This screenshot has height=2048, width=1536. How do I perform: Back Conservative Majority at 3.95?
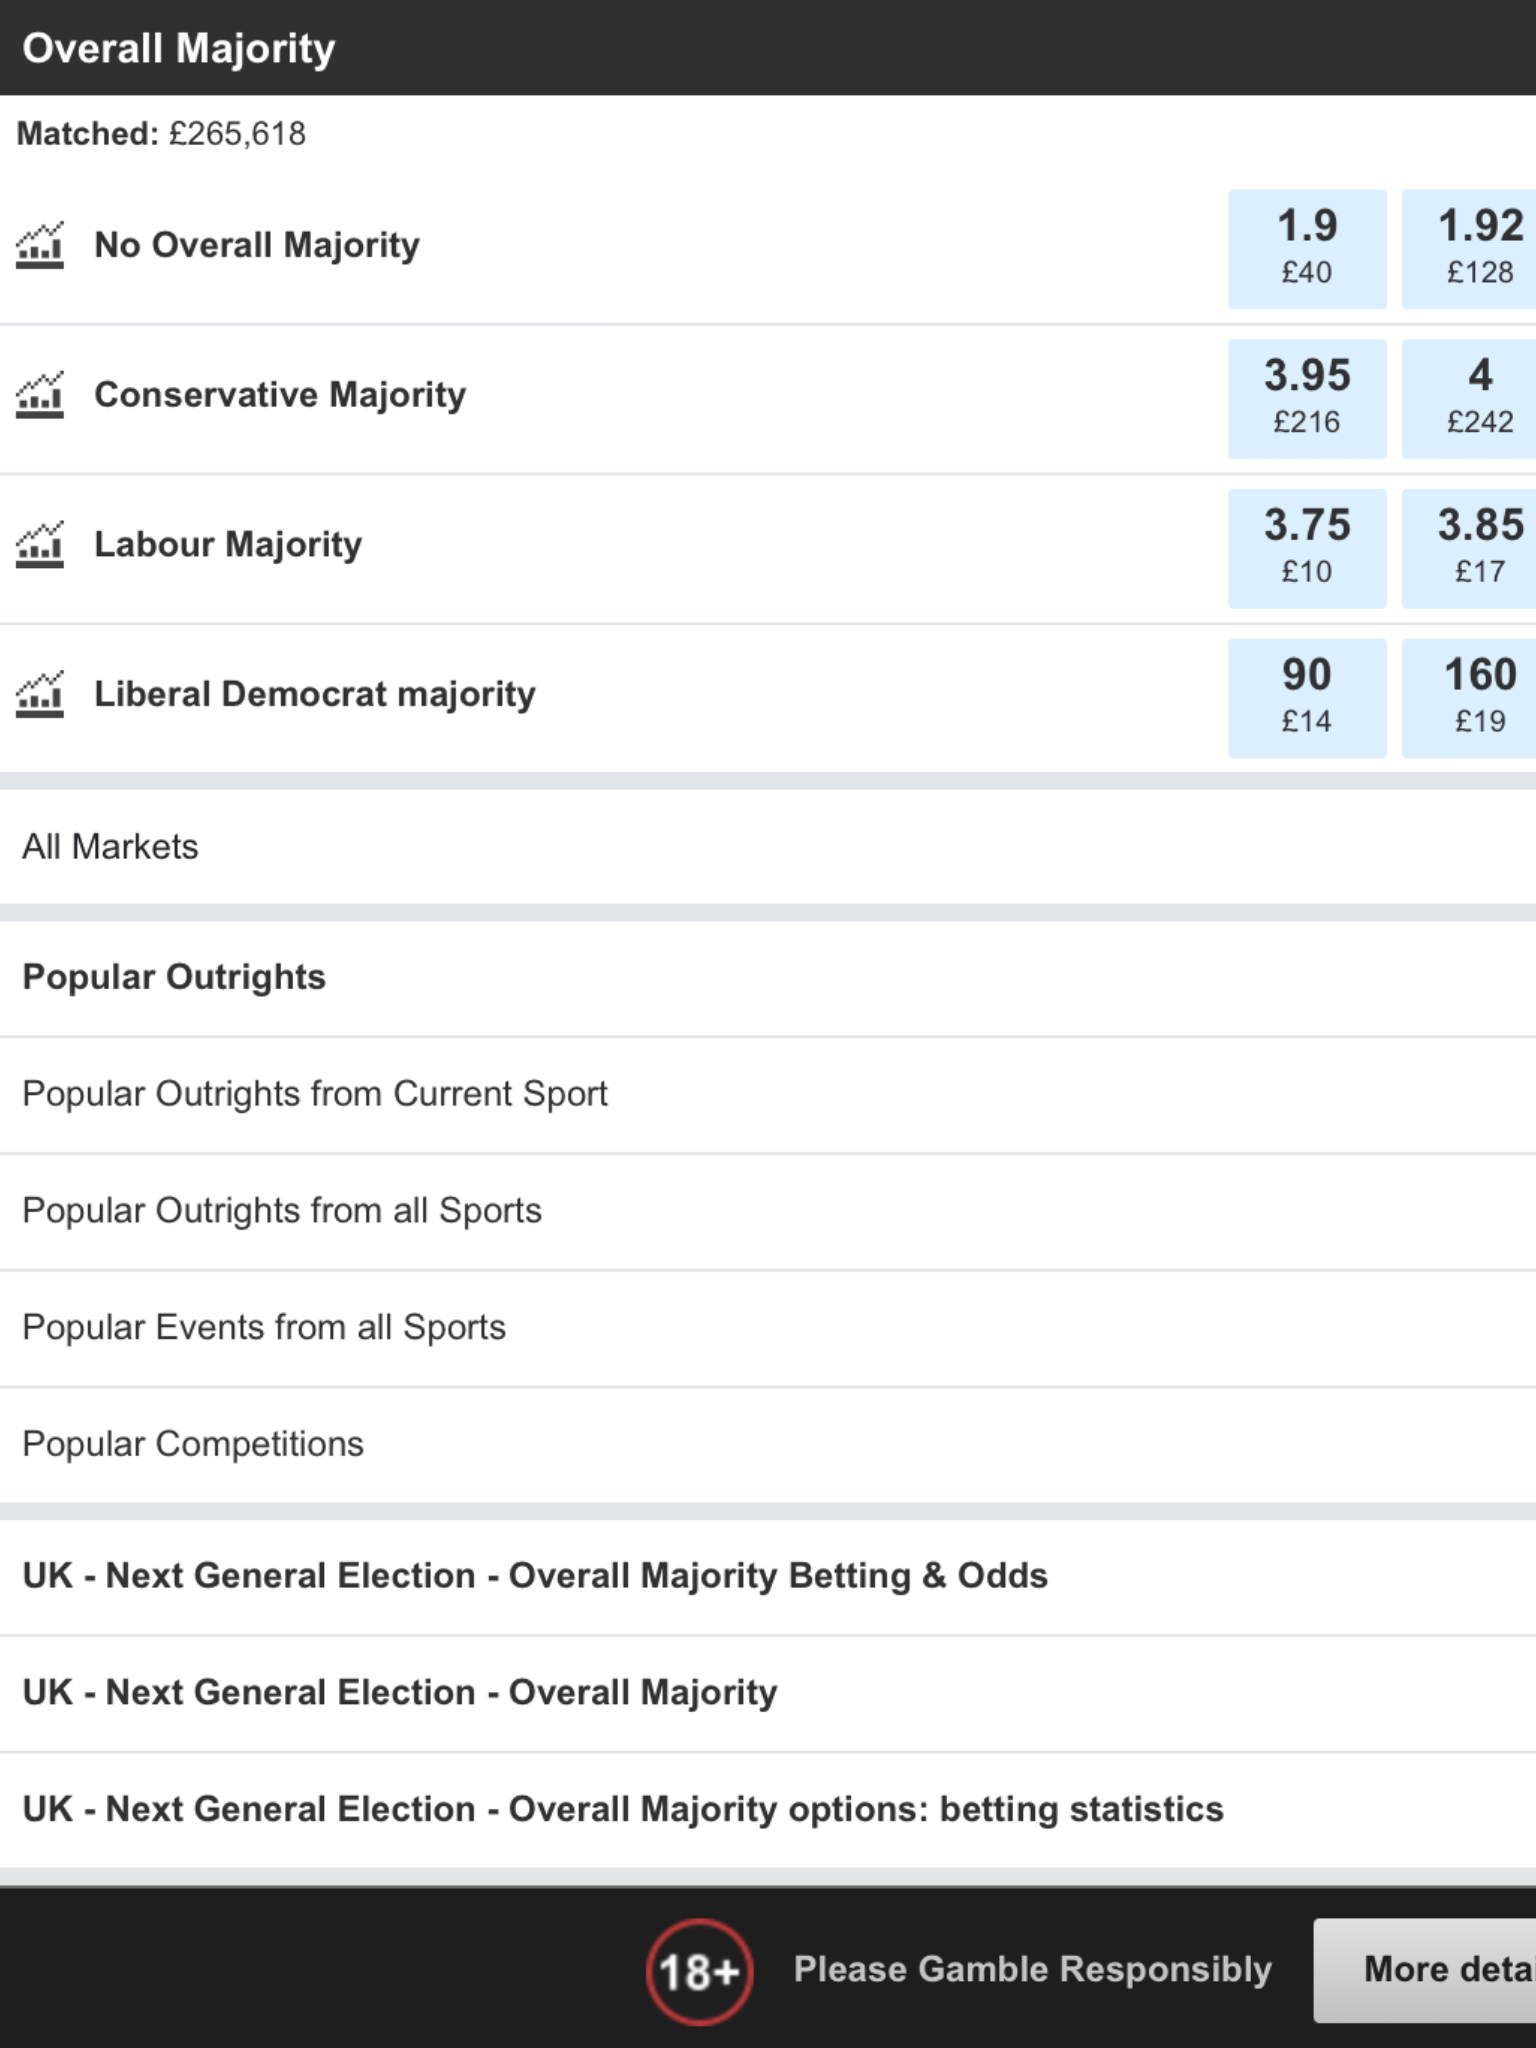(1307, 399)
